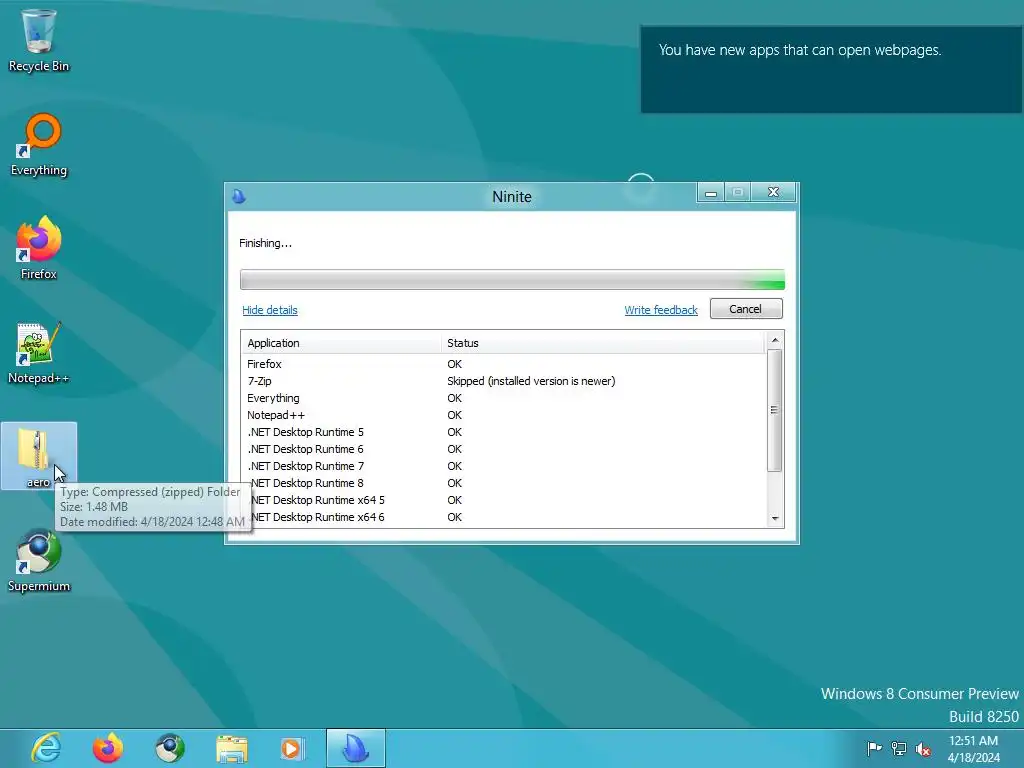Select the Firefox desktop shortcut
Screen dimensions: 1024x768
(39, 249)
